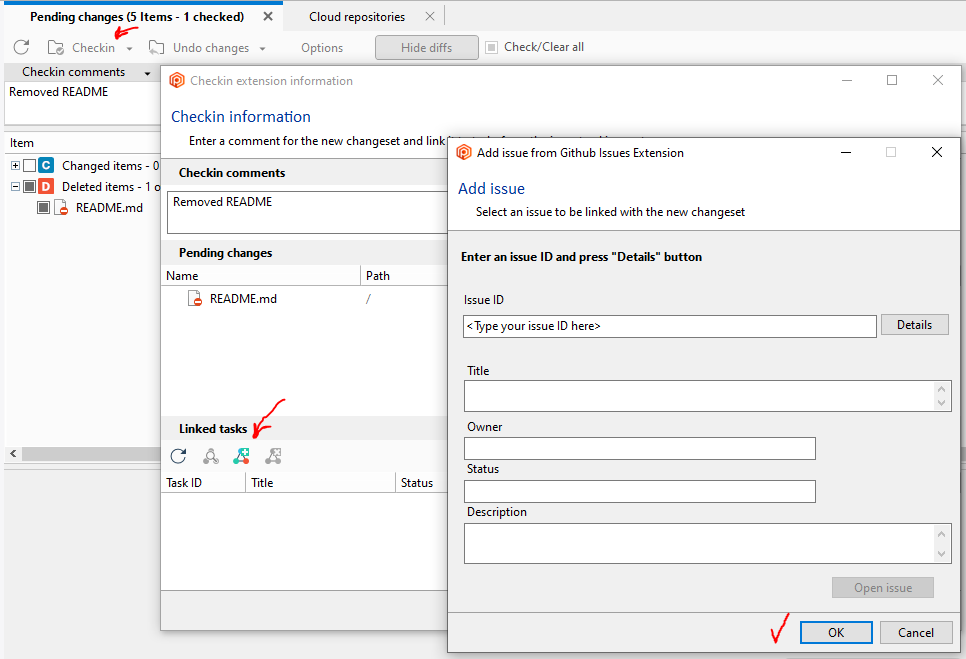Open the Undo changes dropdown arrow

pyautogui.click(x=262, y=49)
